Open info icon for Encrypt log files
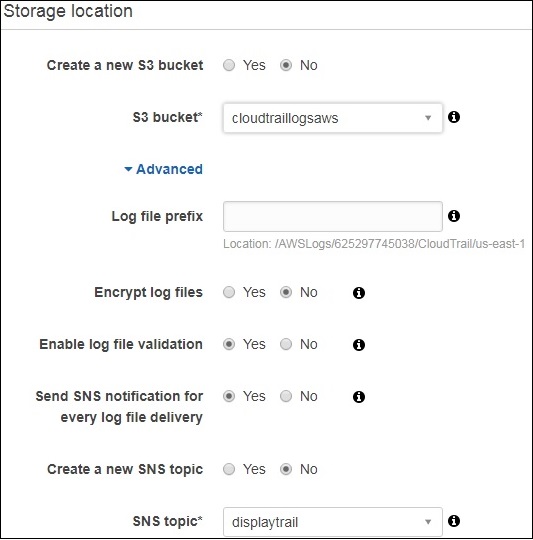This screenshot has height=540, width=533. coord(359,293)
